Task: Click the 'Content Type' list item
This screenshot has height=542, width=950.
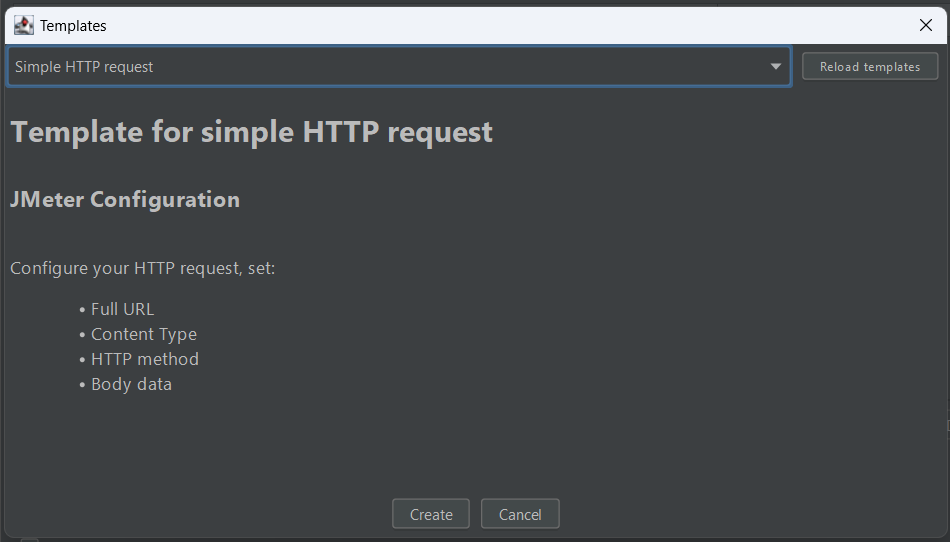Action: pos(144,334)
